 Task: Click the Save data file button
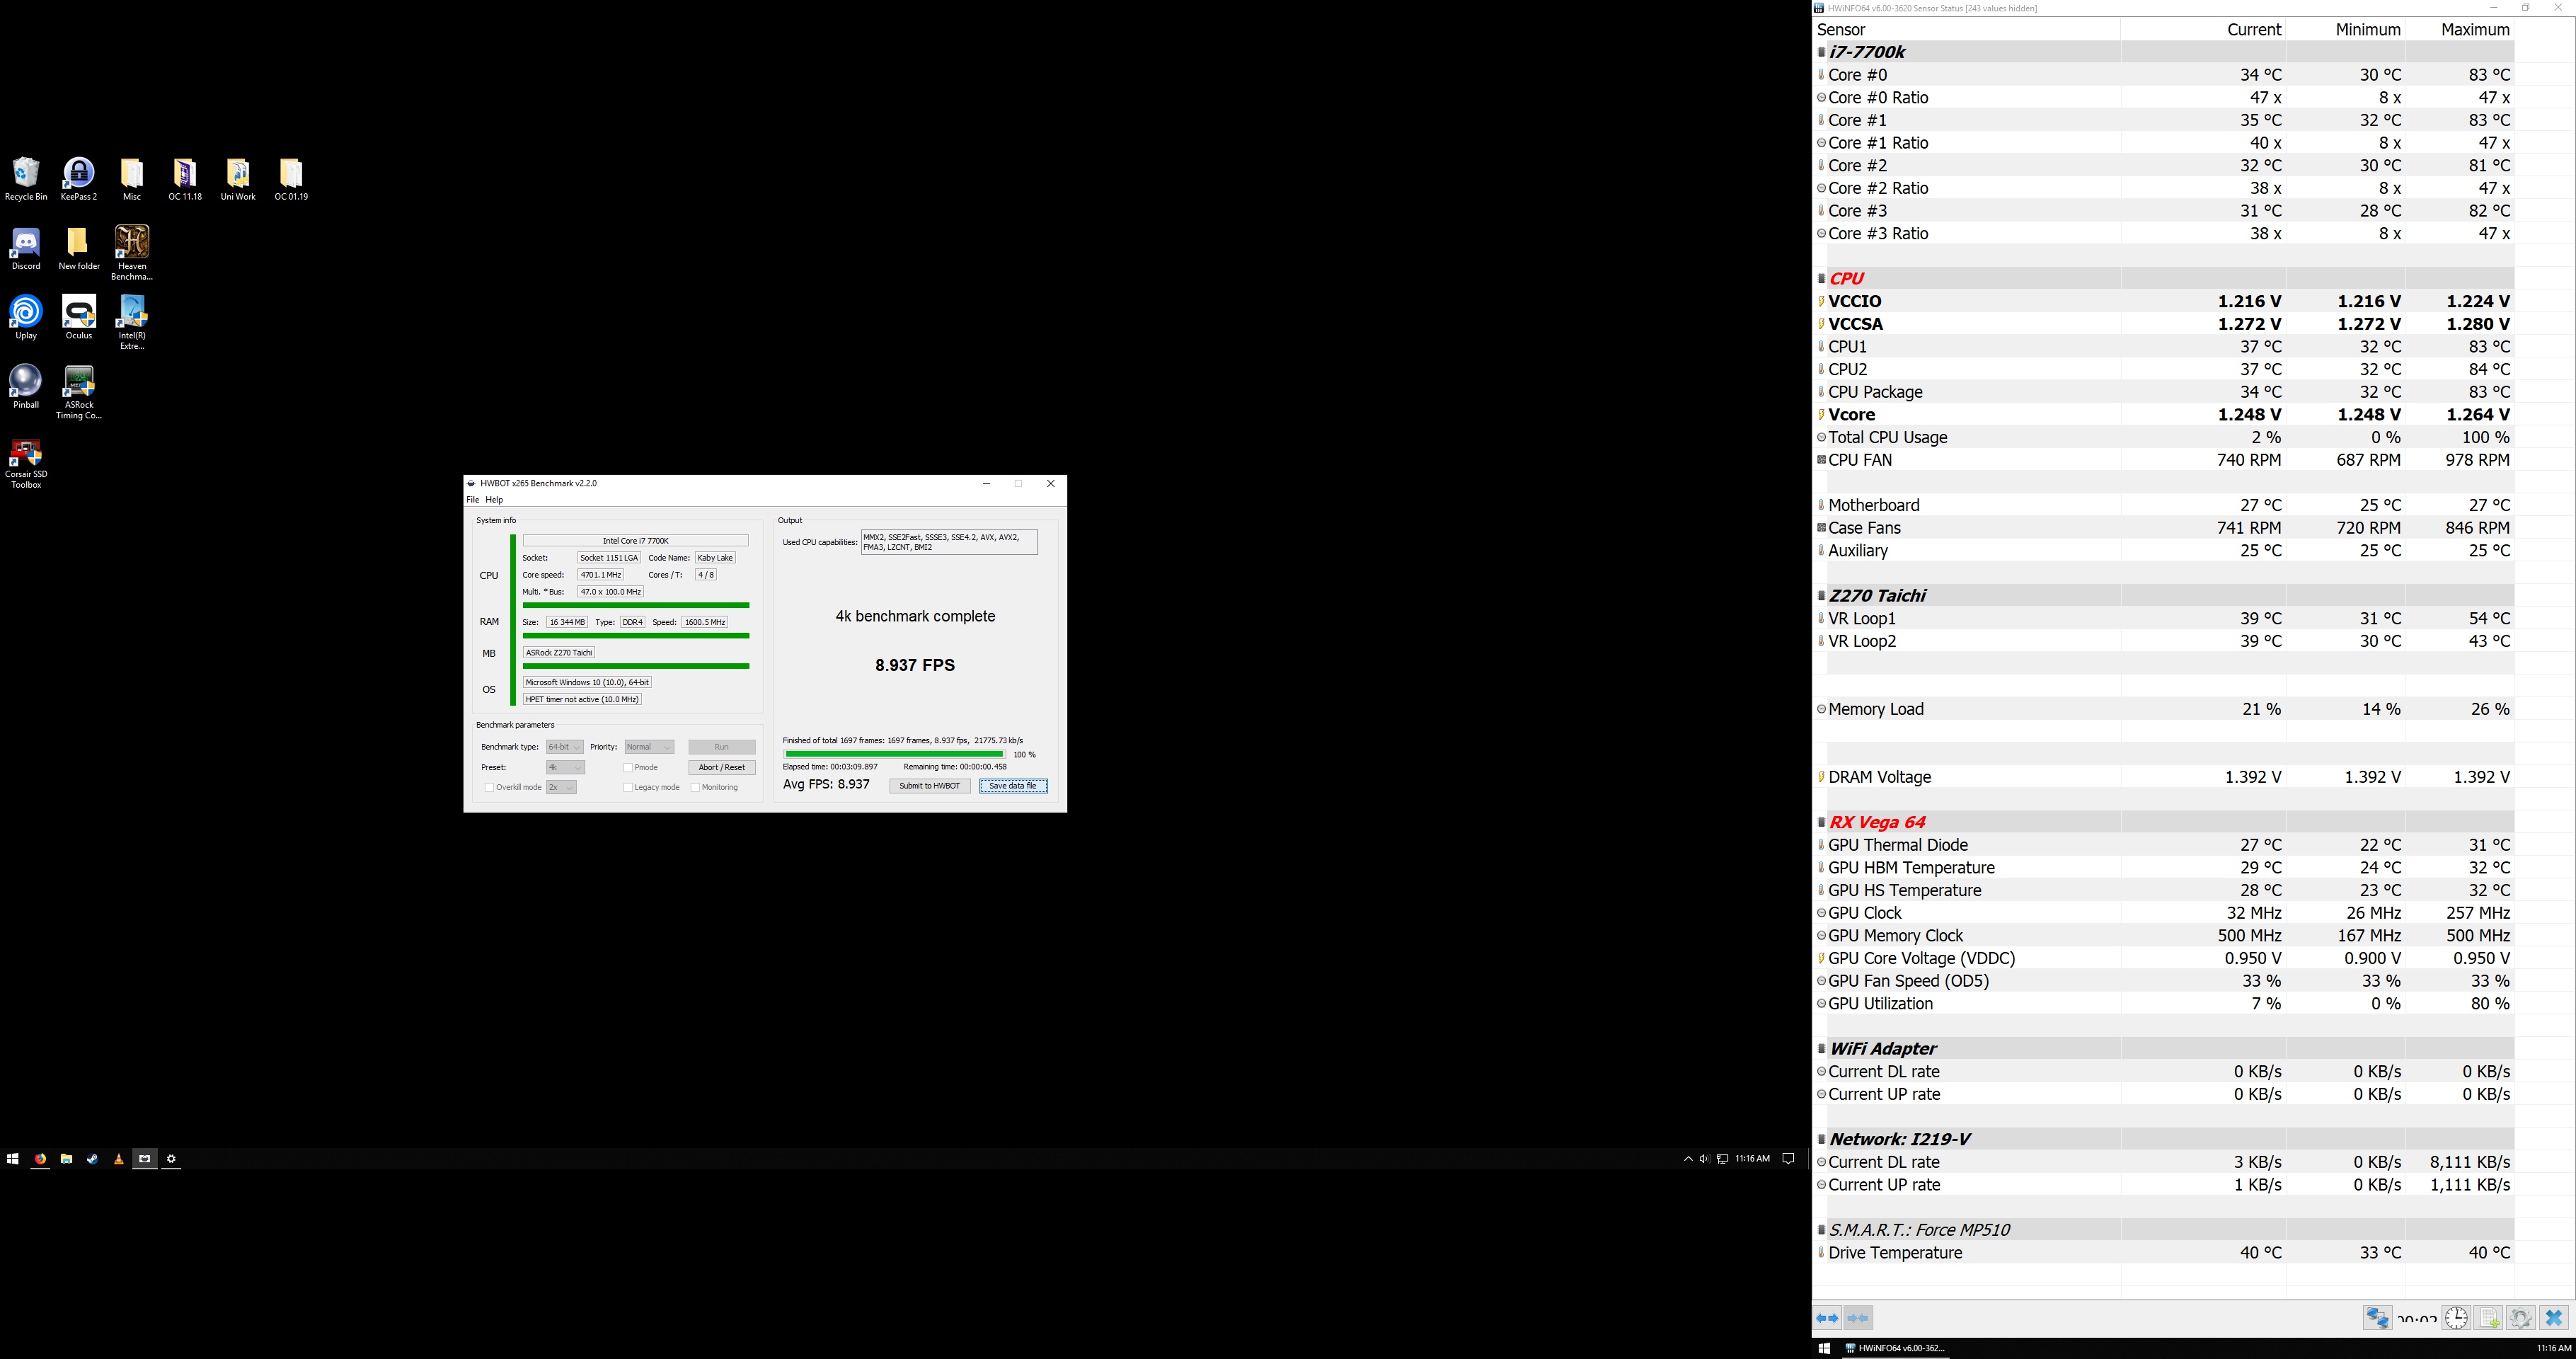1013,786
